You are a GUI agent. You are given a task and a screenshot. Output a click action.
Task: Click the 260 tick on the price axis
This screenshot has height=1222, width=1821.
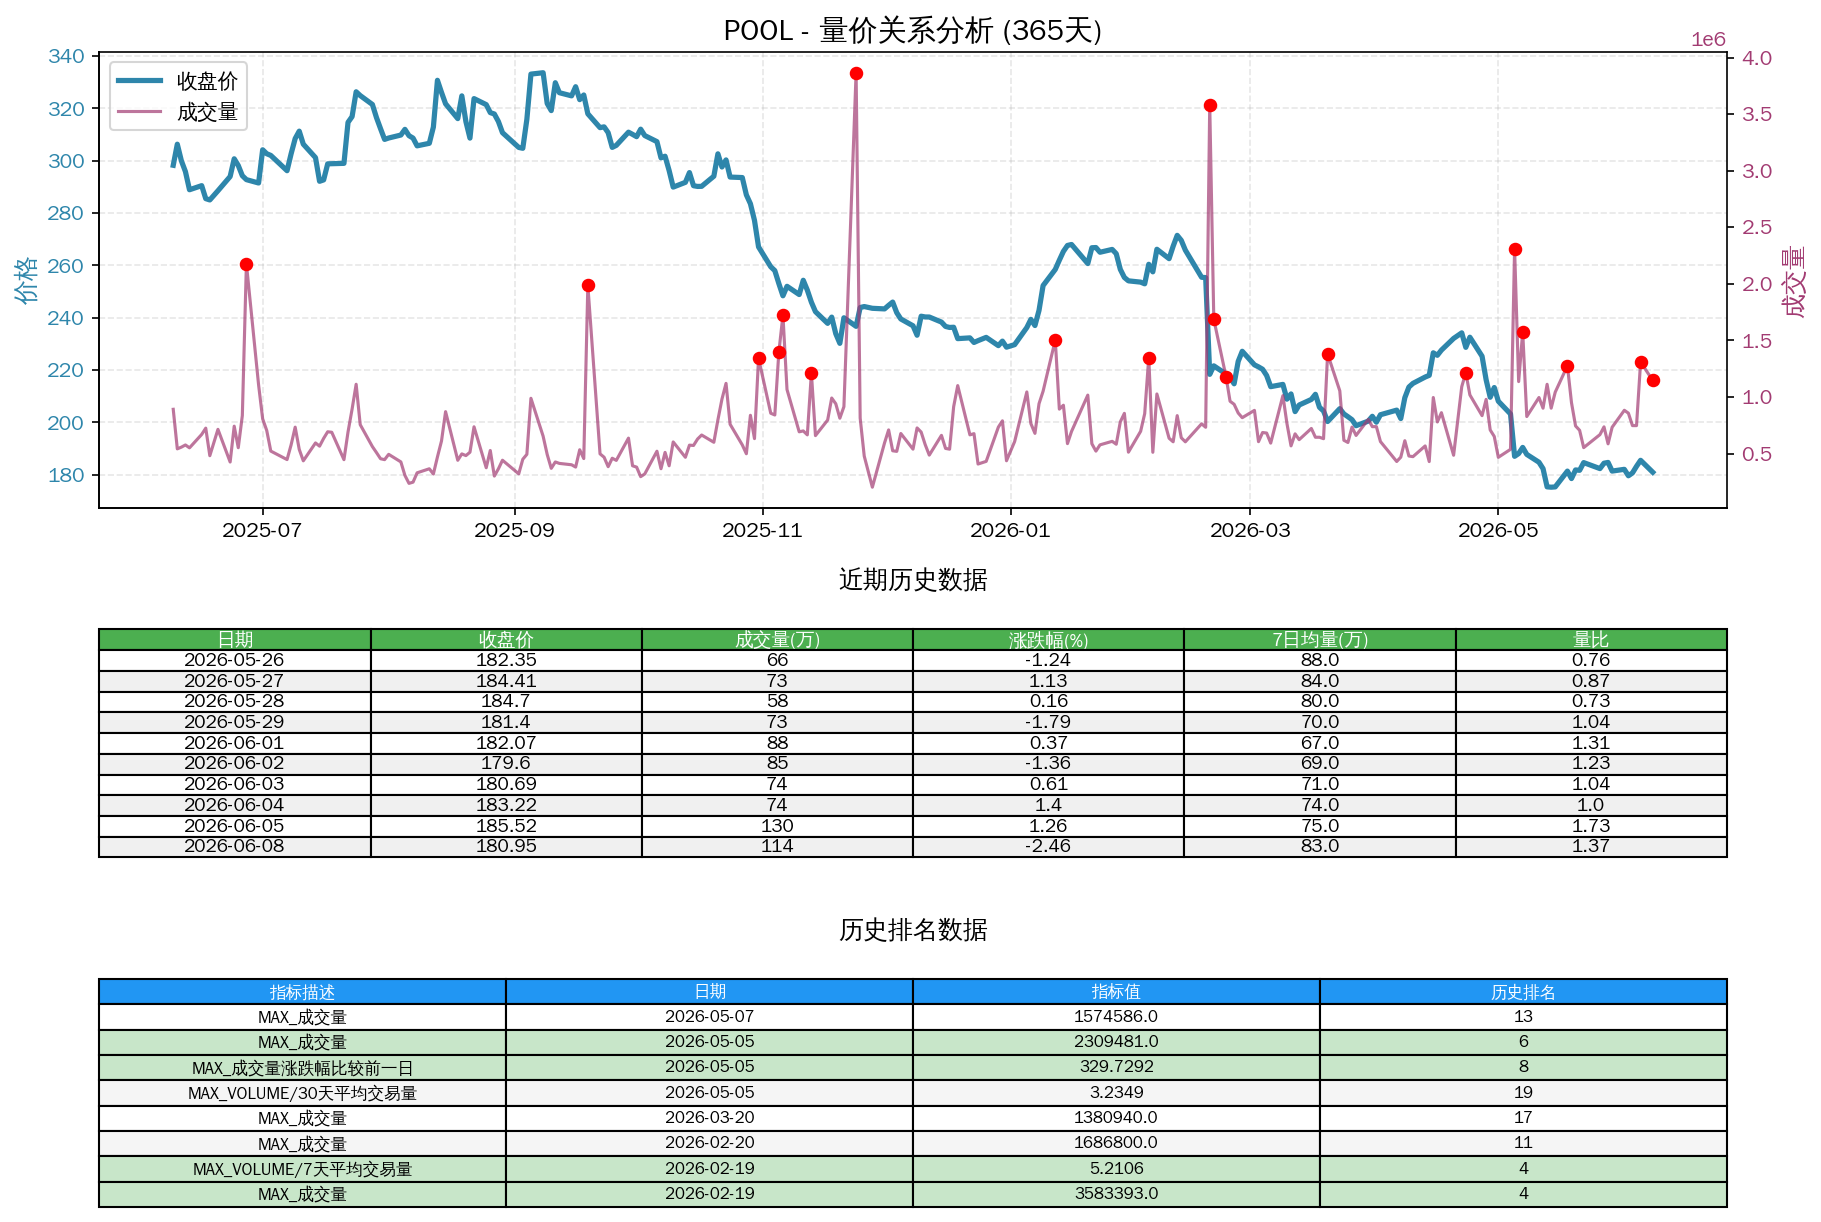click(66, 266)
